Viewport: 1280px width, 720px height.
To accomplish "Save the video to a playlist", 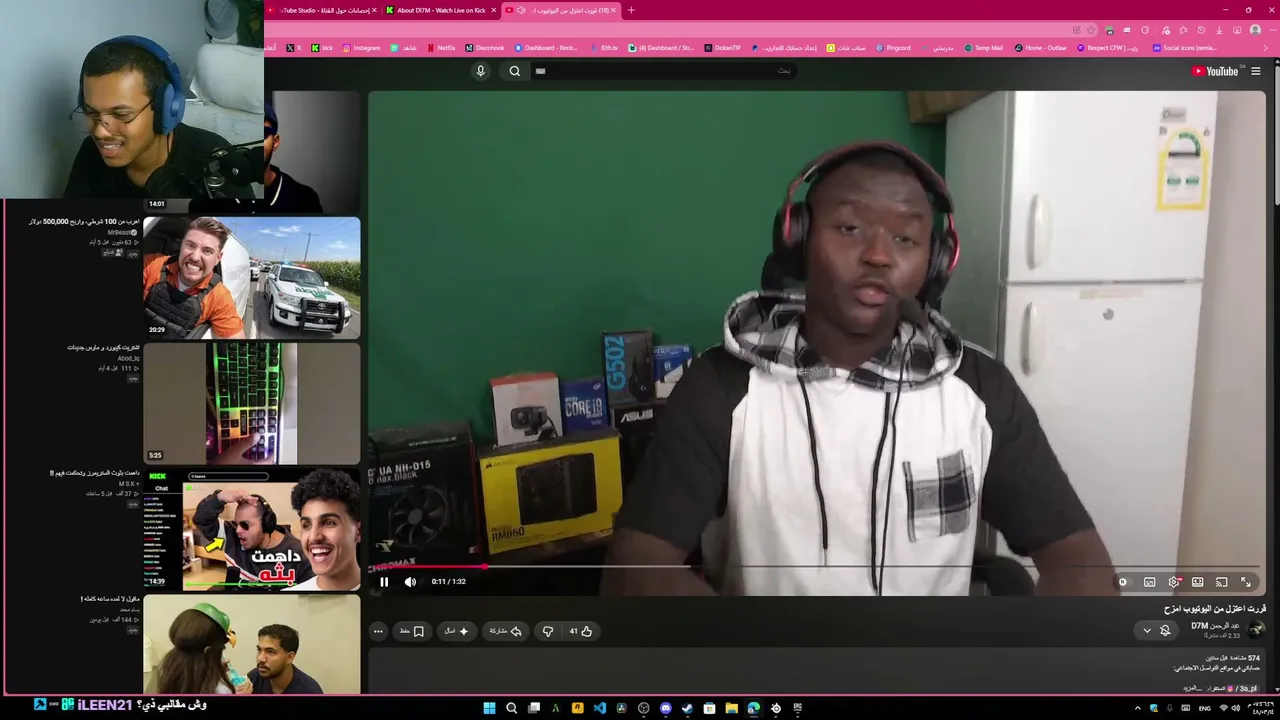I will click(x=412, y=631).
